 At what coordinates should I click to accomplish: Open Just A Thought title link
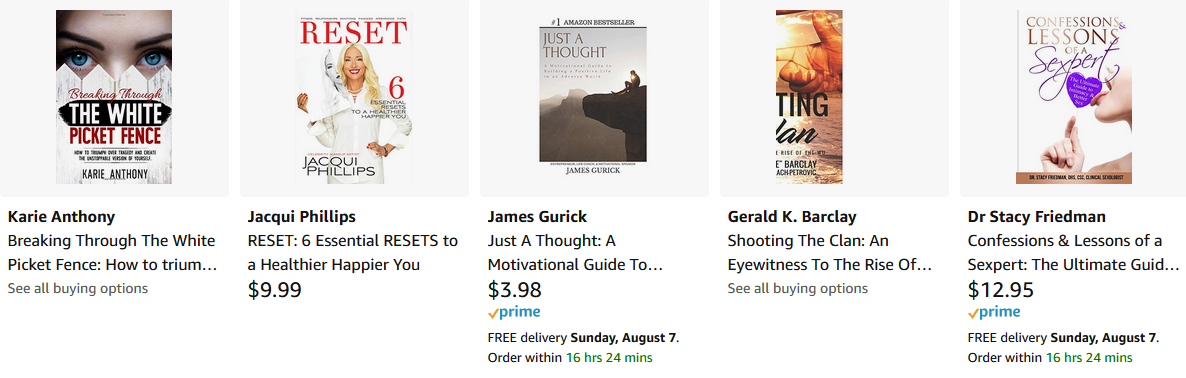(x=576, y=253)
